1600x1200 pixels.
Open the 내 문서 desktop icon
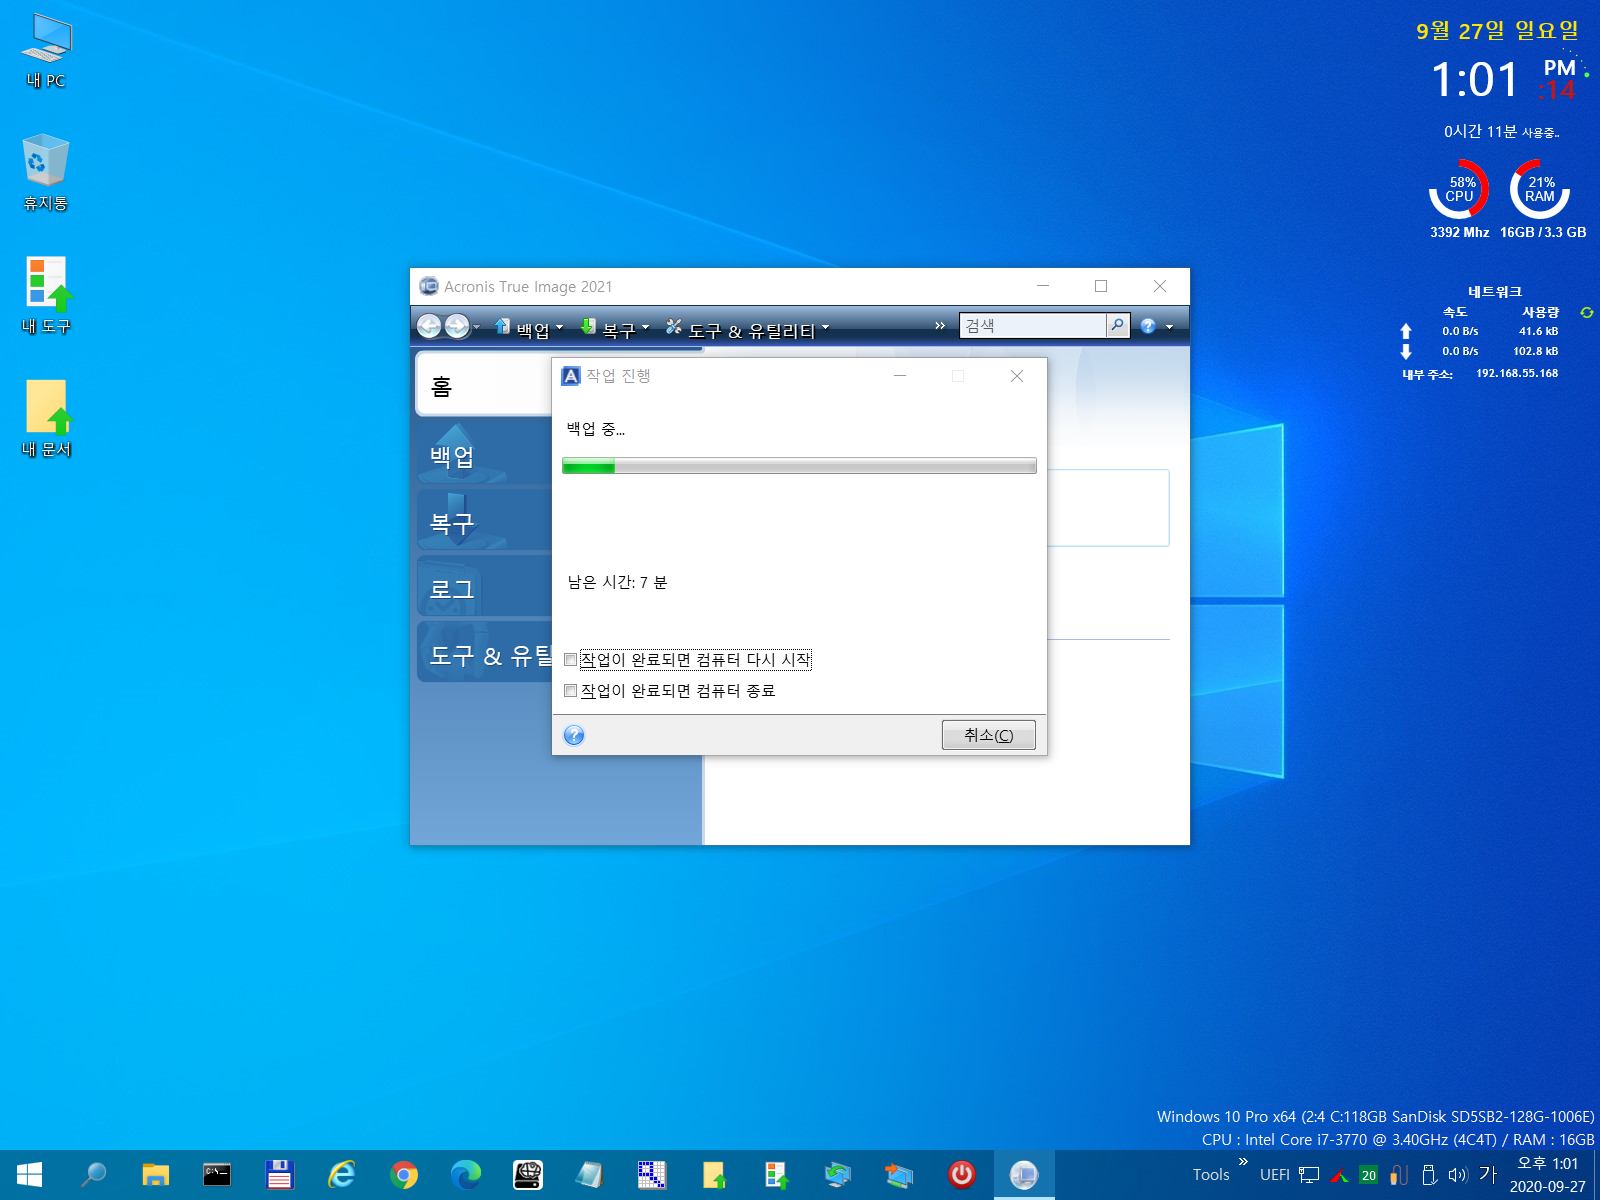46,419
